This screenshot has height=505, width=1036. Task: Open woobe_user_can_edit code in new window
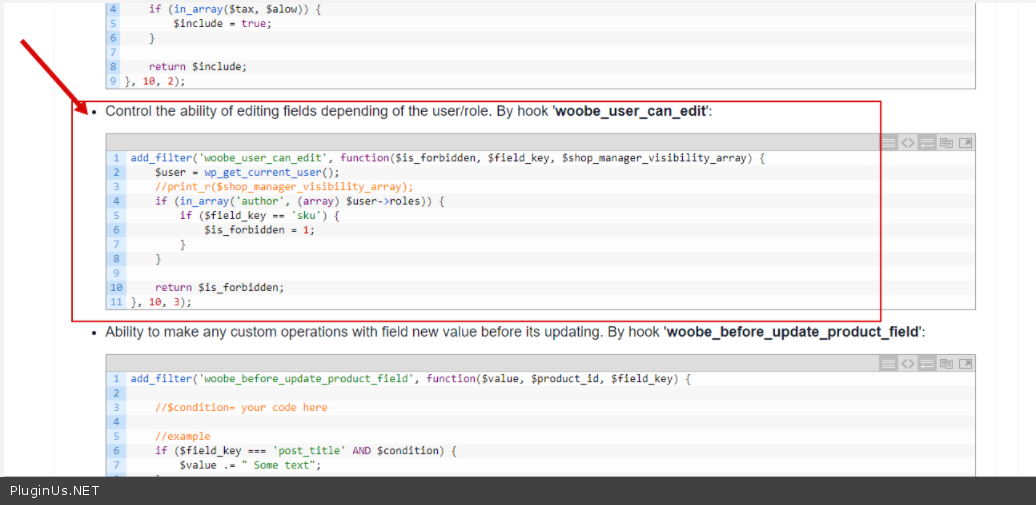click(x=965, y=143)
